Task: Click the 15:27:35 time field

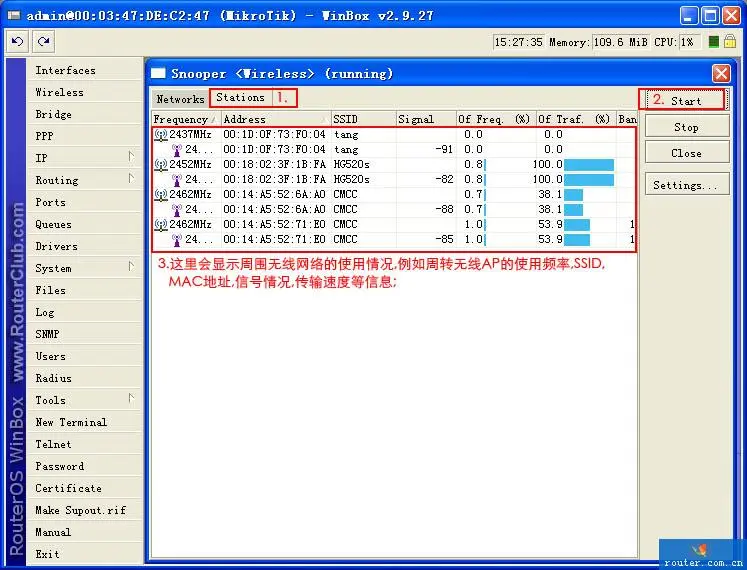Action: [x=518, y=42]
